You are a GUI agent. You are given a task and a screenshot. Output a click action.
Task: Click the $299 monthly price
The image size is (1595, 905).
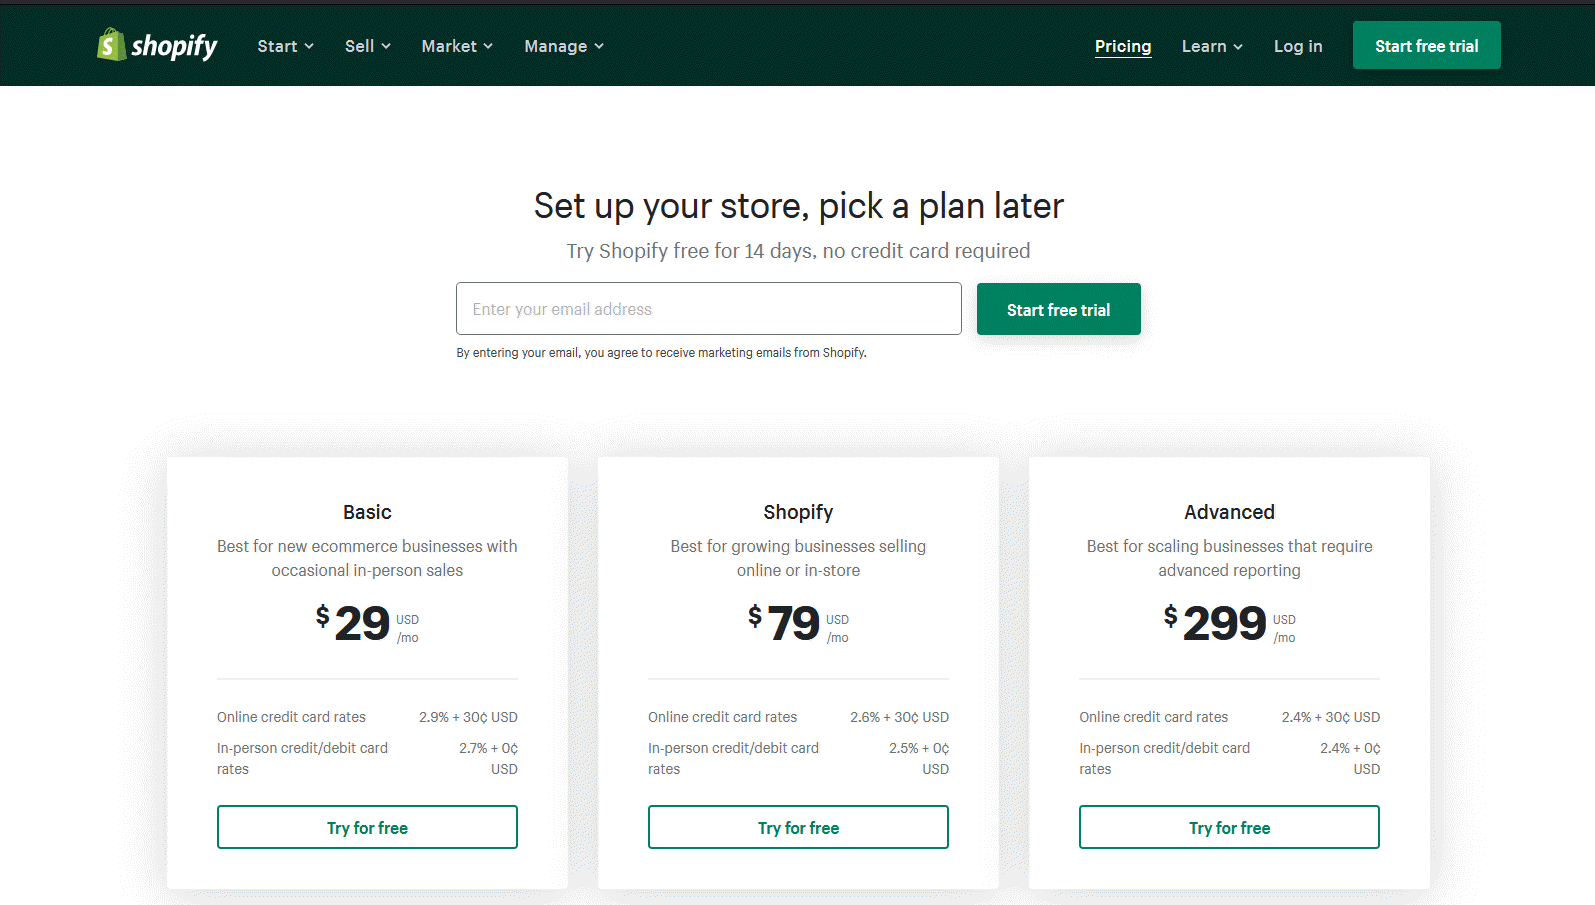(1224, 624)
